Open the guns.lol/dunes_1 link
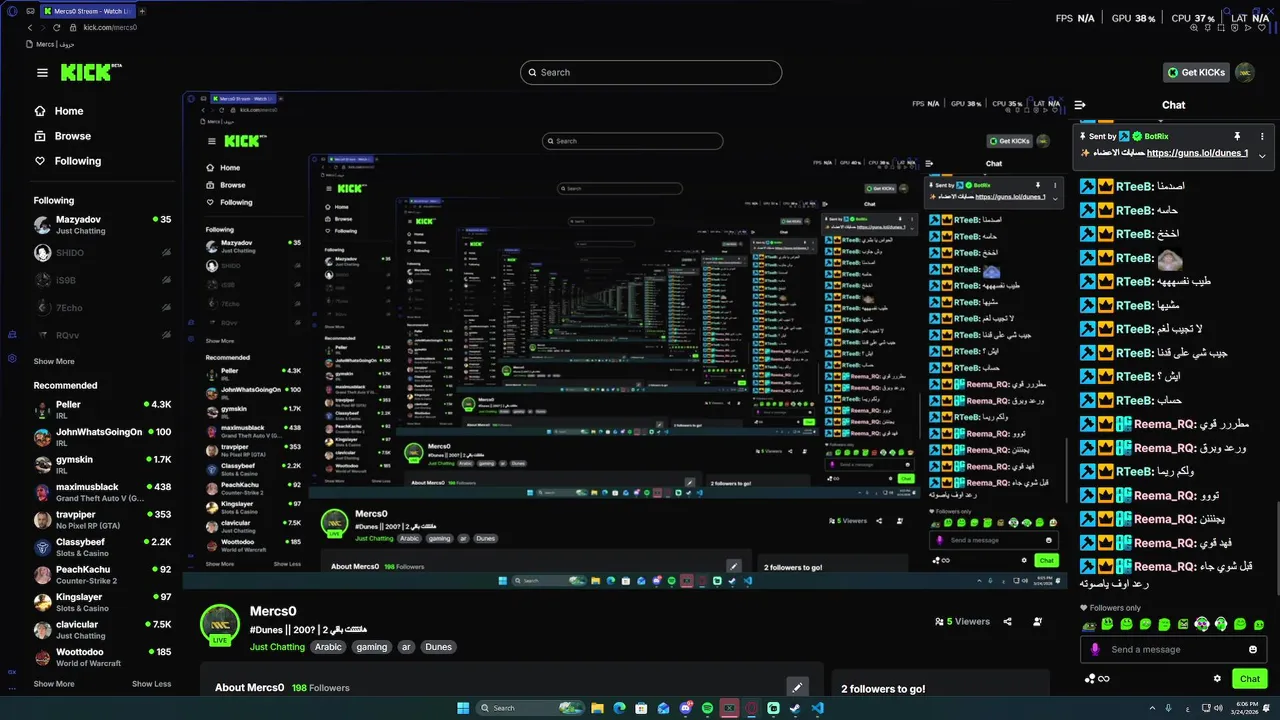This screenshot has height=720, width=1280. [x=1197, y=153]
